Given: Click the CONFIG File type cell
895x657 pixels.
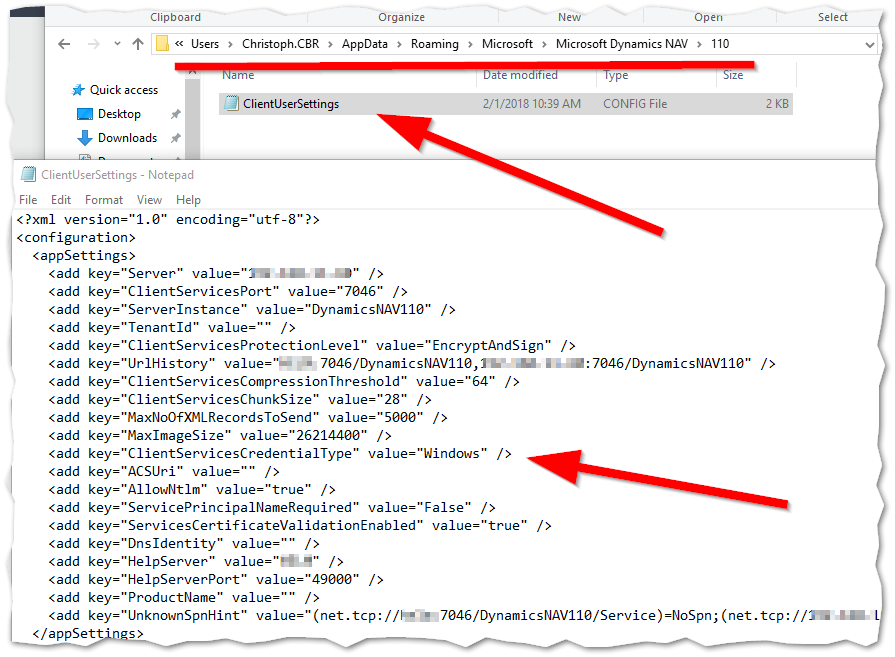Looking at the screenshot, I should [635, 104].
